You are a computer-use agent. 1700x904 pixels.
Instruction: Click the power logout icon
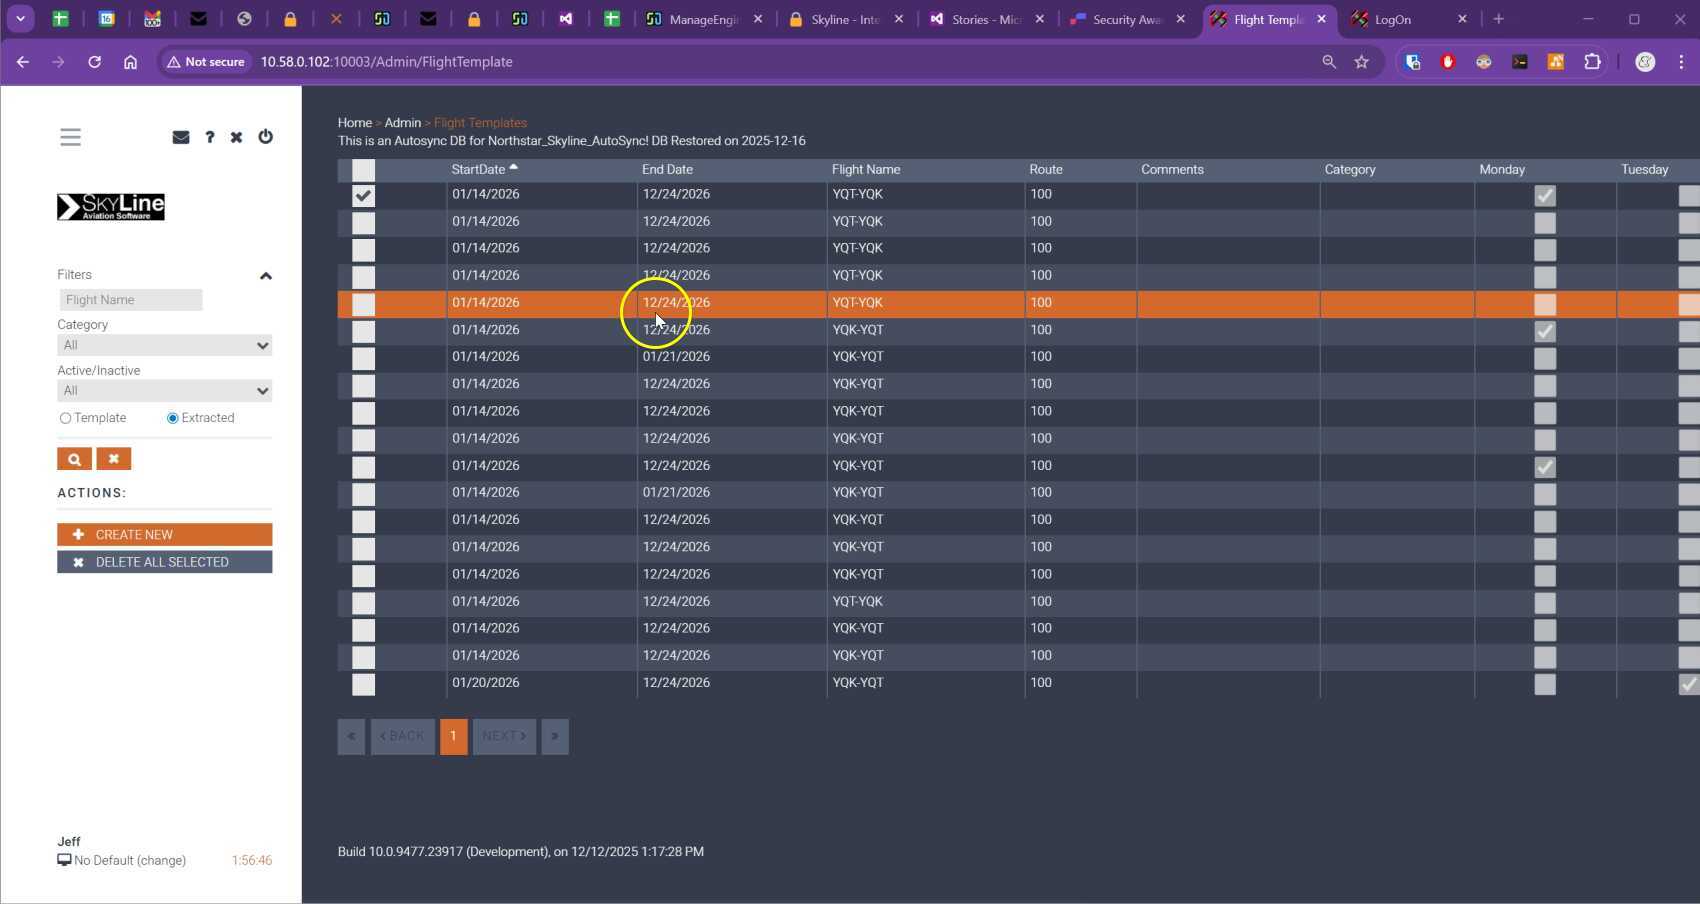265,137
